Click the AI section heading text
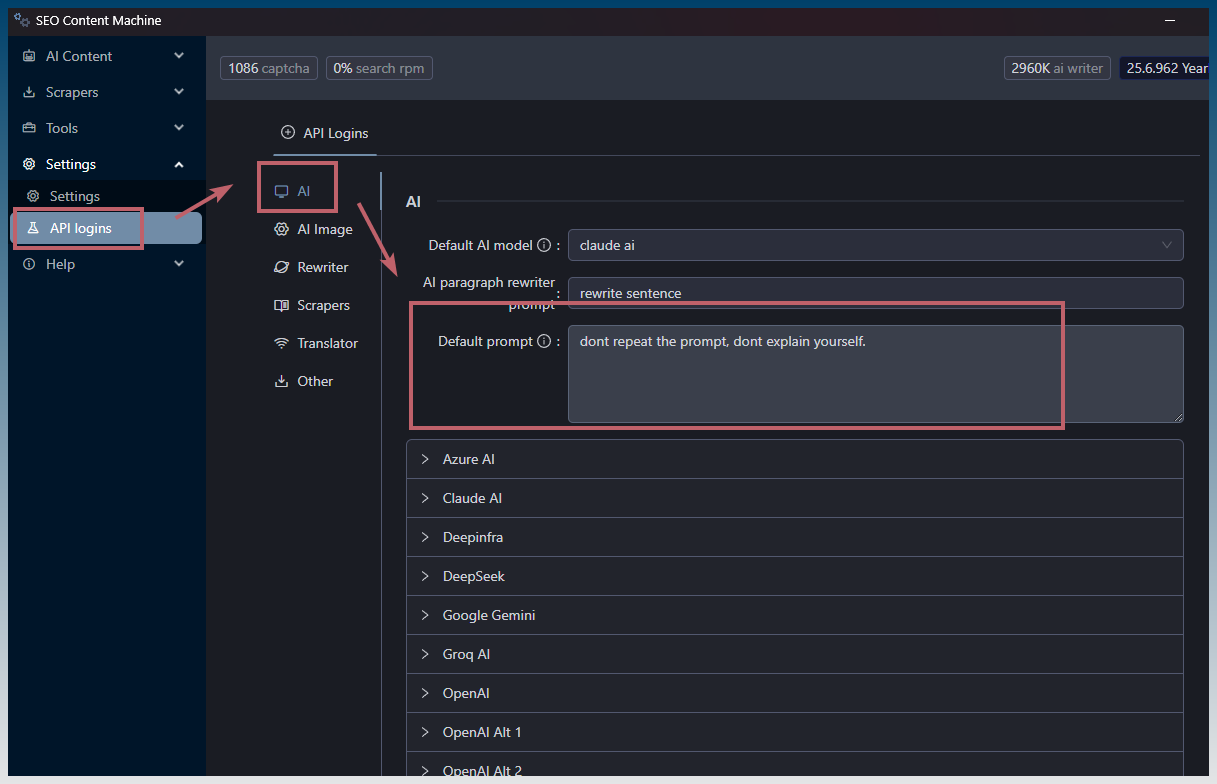 tap(413, 202)
